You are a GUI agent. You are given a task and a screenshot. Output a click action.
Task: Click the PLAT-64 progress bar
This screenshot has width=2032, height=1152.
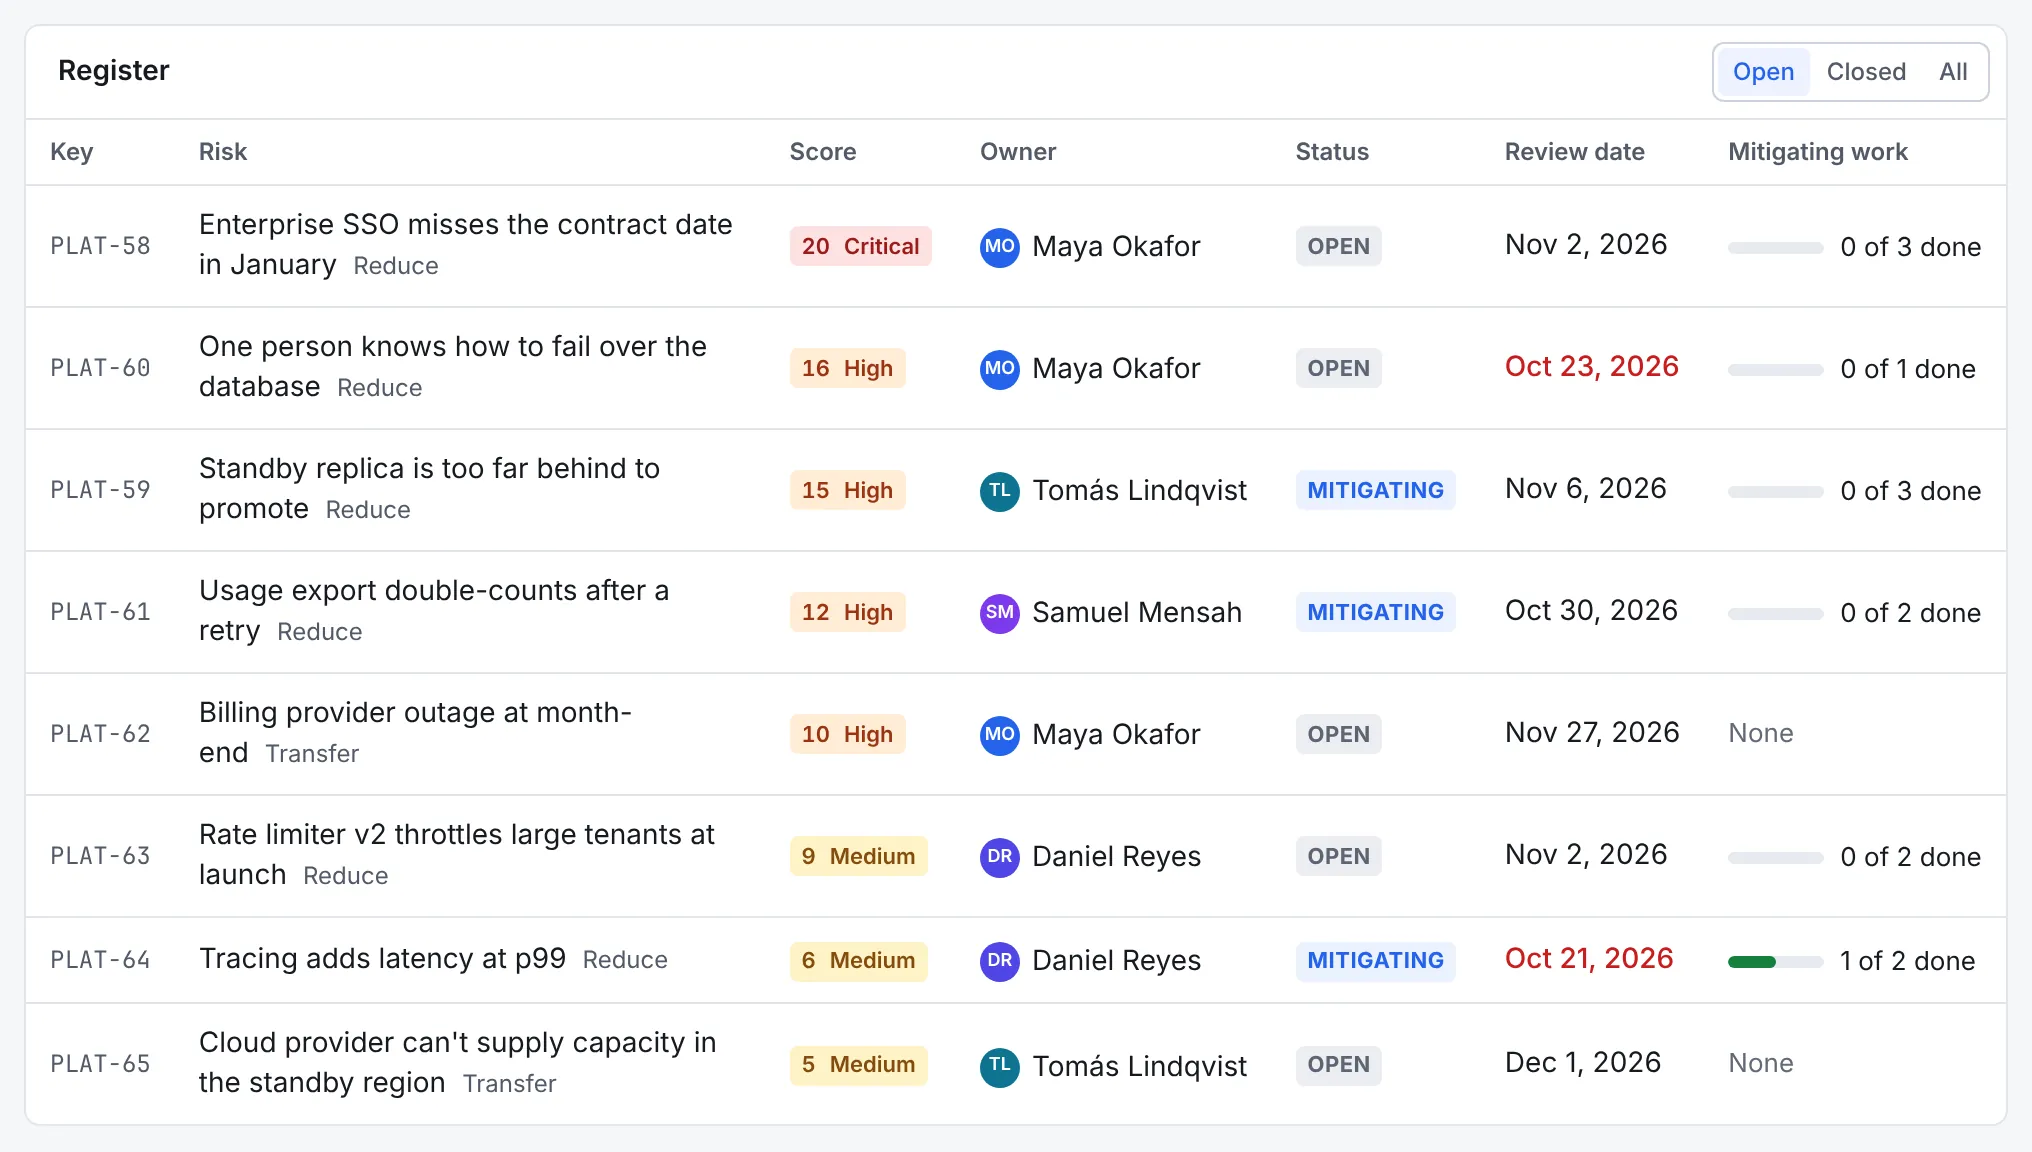[1775, 962]
